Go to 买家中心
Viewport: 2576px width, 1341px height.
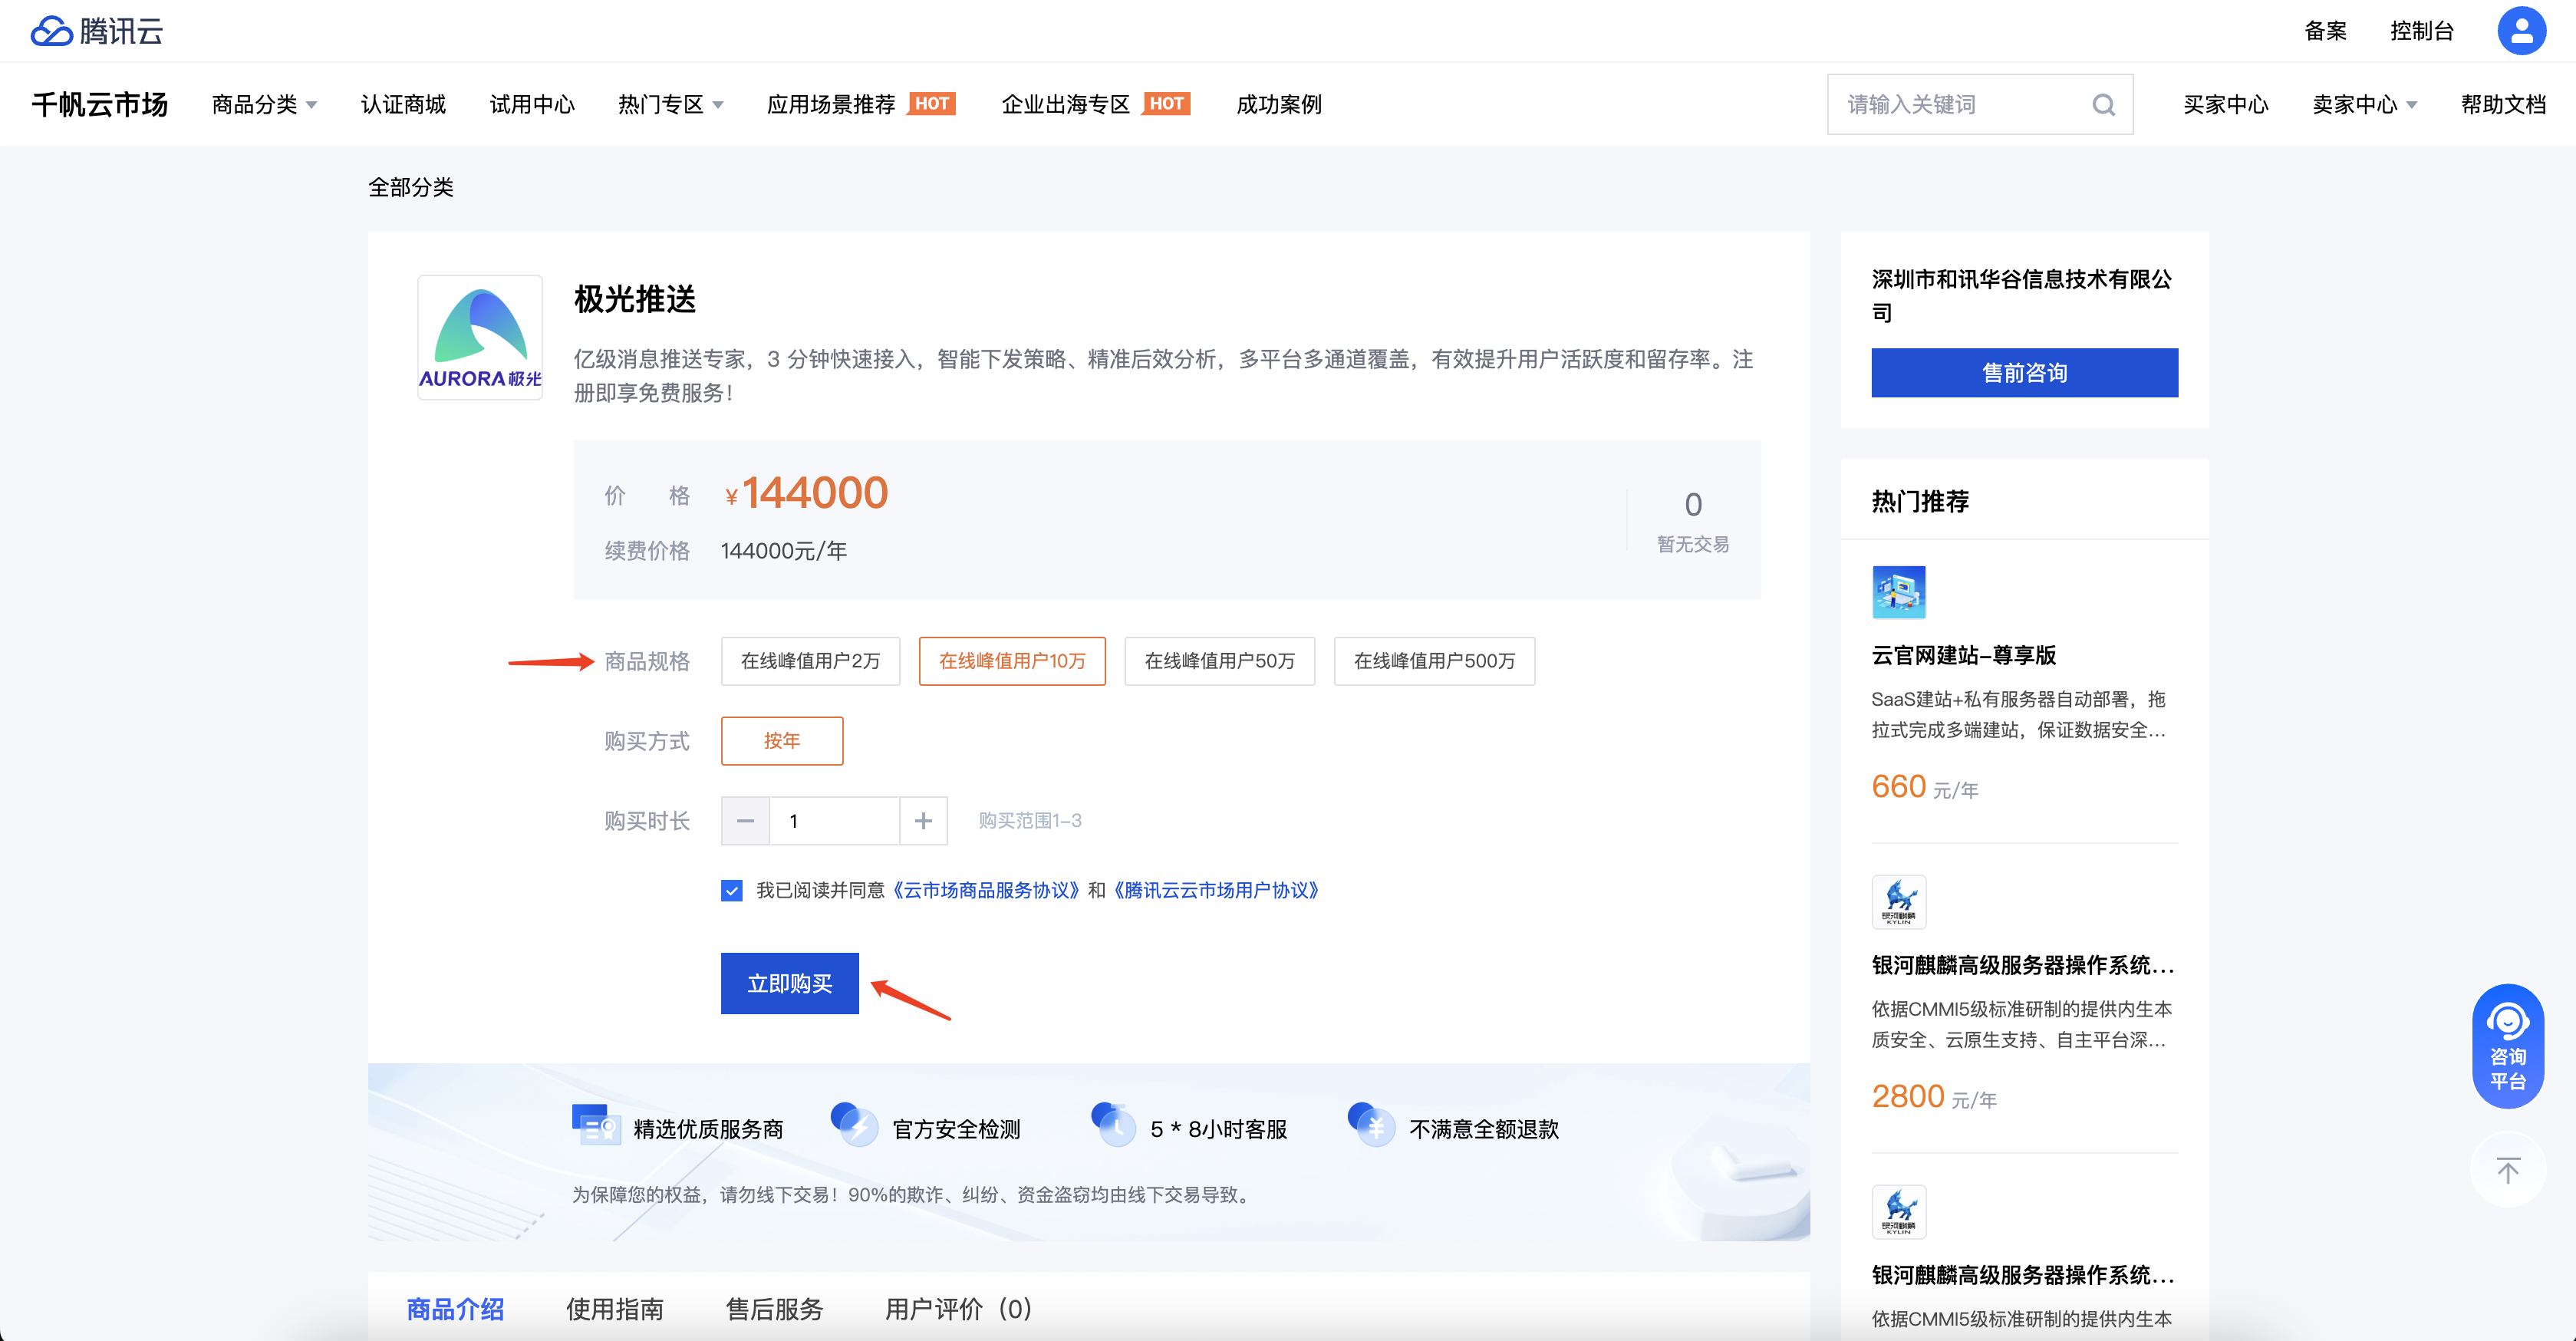pyautogui.click(x=2226, y=104)
